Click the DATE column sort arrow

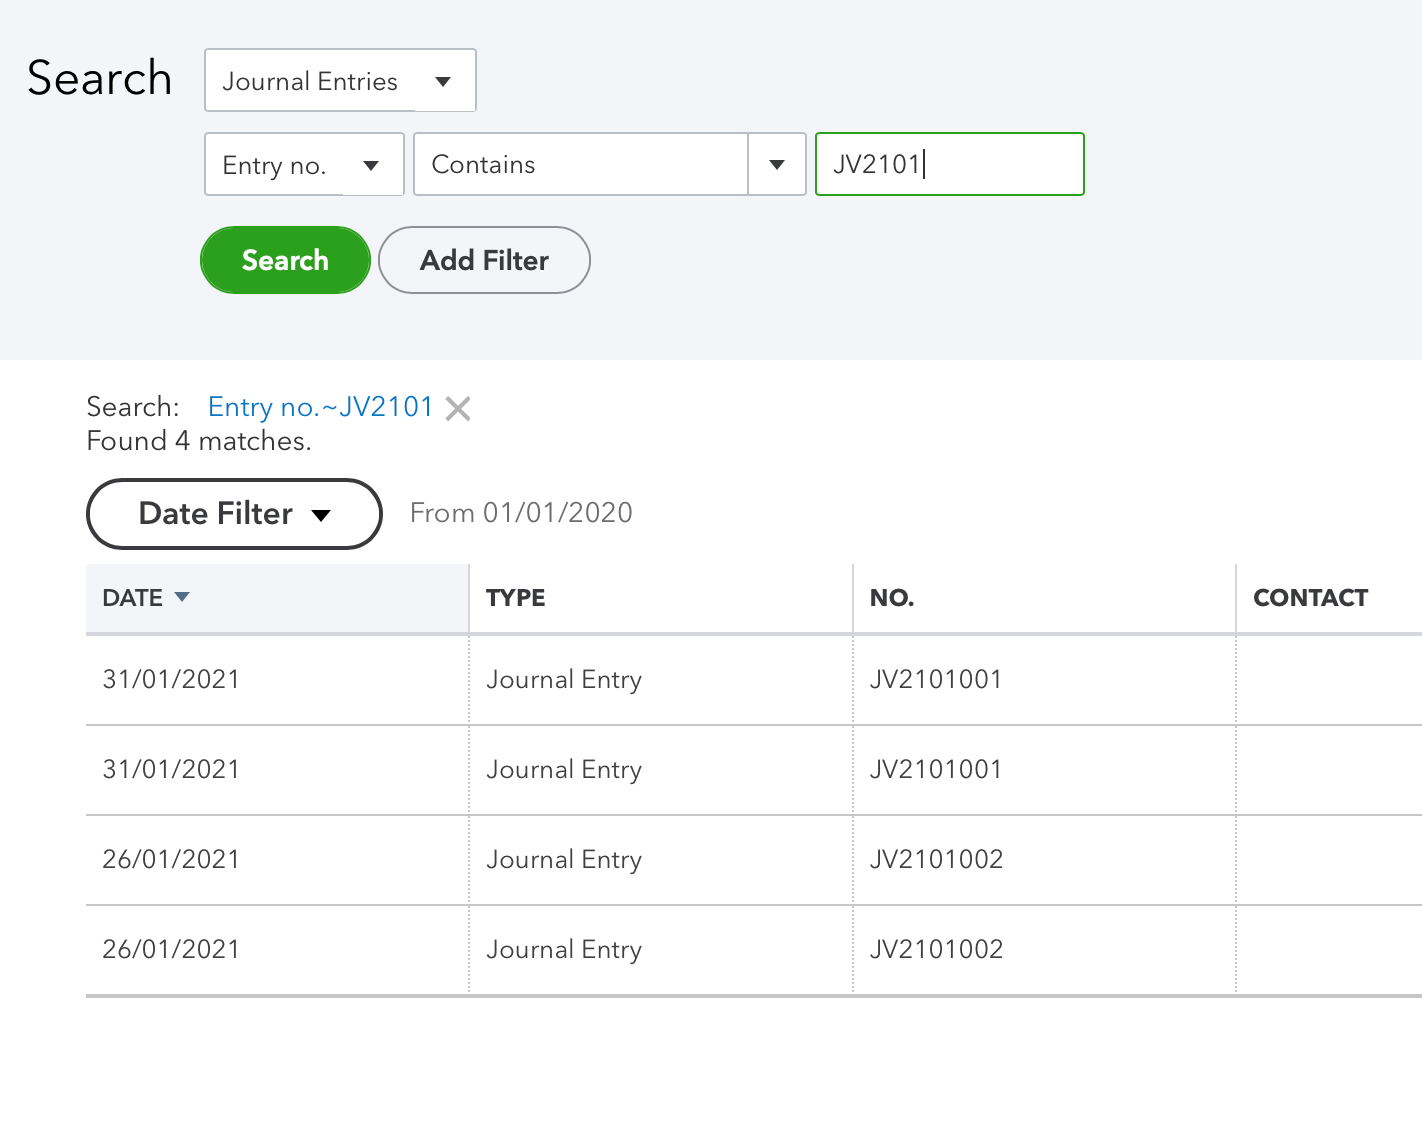pos(182,597)
